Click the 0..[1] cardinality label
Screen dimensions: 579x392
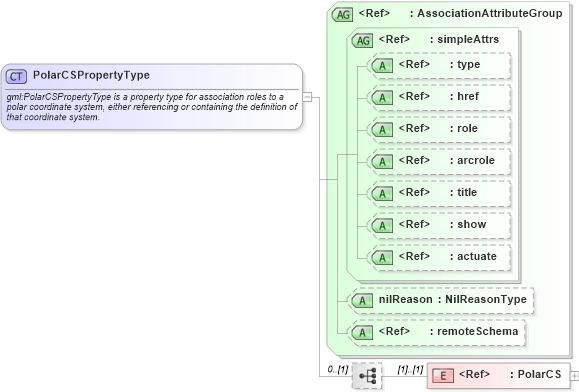click(338, 369)
